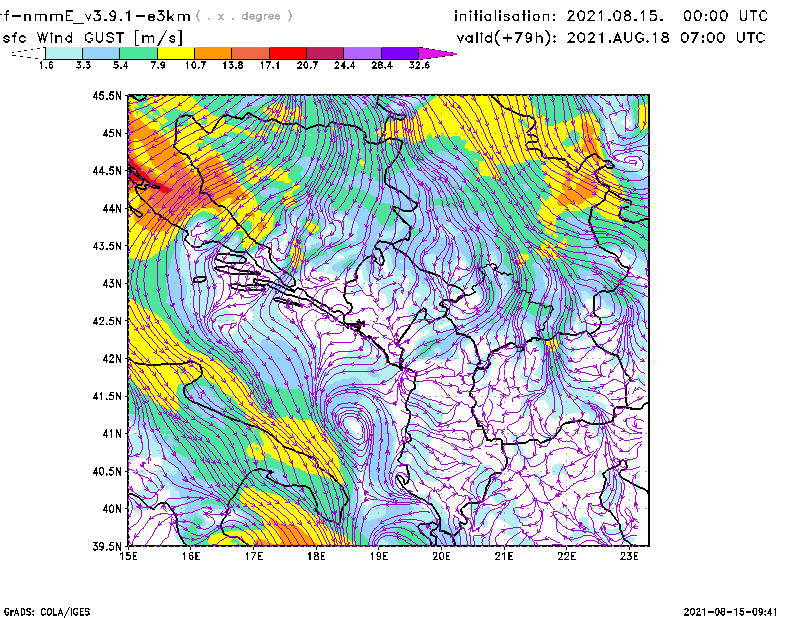Click the model name 'nmmE_v3.9.1-e3km' text
This screenshot has height=618, width=800.
coord(106,16)
